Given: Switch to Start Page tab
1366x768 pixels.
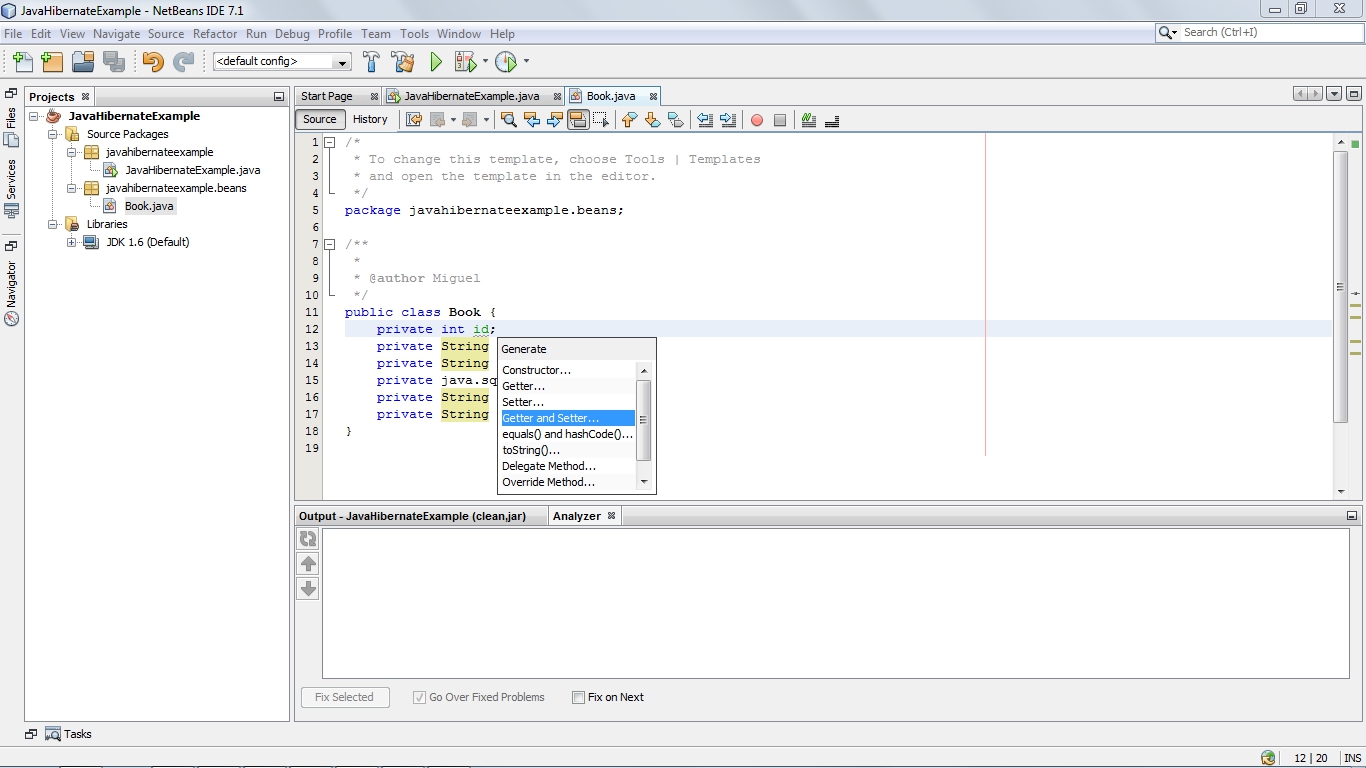Looking at the screenshot, I should tap(327, 96).
